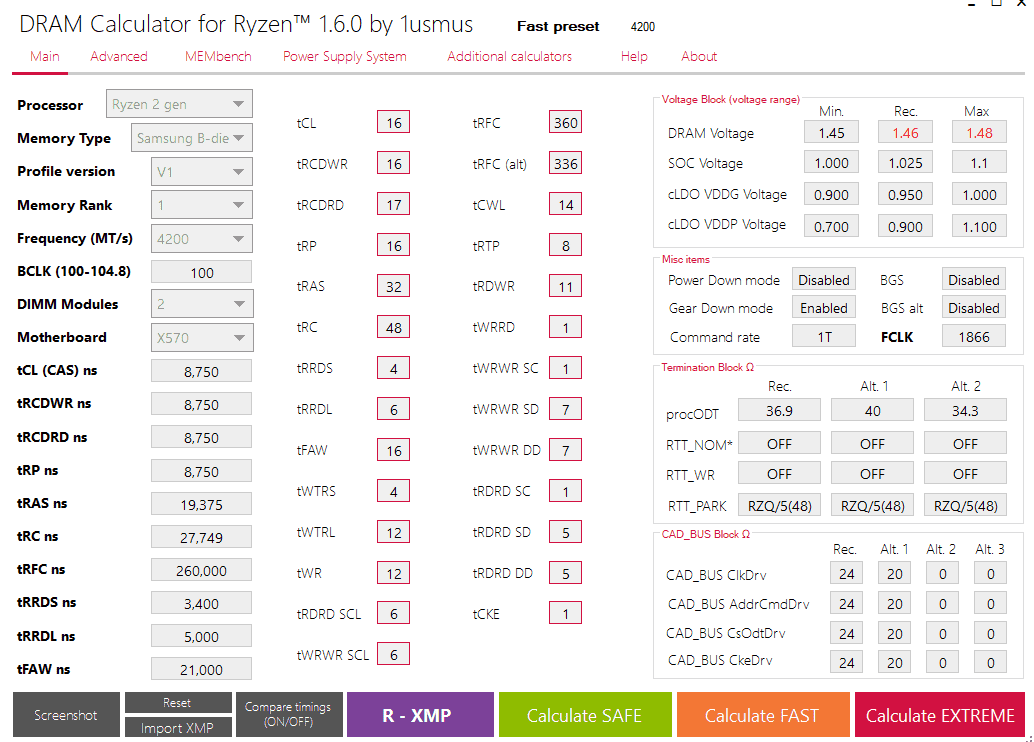
Task: Click procODT Alt. 2 value 34.3
Action: tap(965, 410)
